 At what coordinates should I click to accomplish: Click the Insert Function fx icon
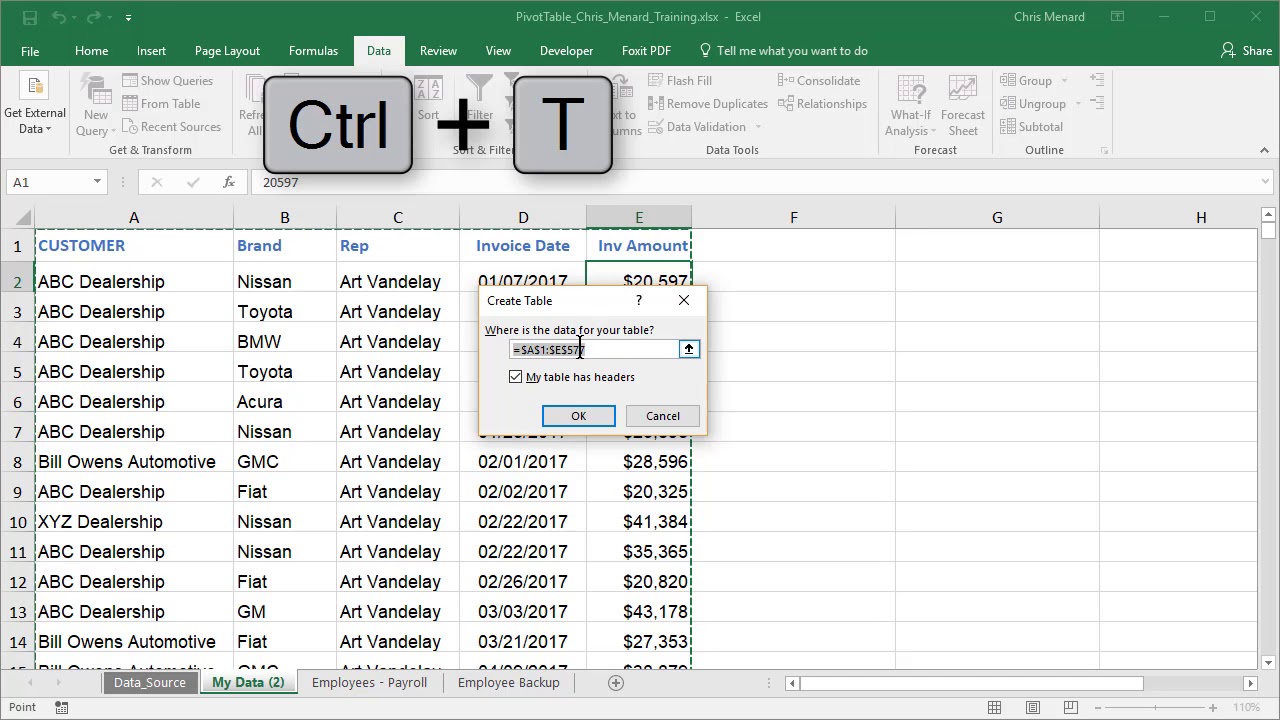point(229,182)
